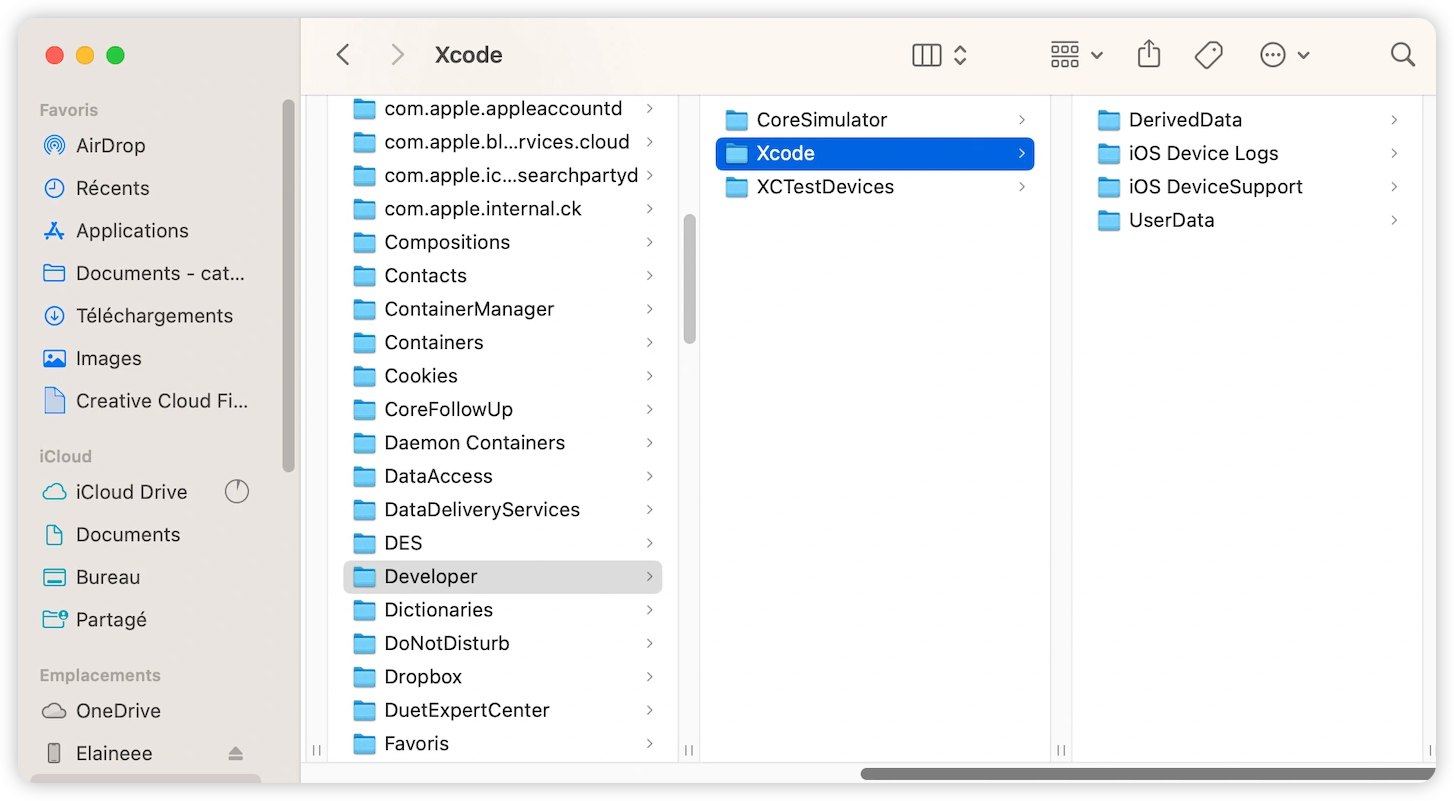Select the Xcode folder in the Developer column
Viewport: 1454px width, 801px height.
tap(875, 153)
